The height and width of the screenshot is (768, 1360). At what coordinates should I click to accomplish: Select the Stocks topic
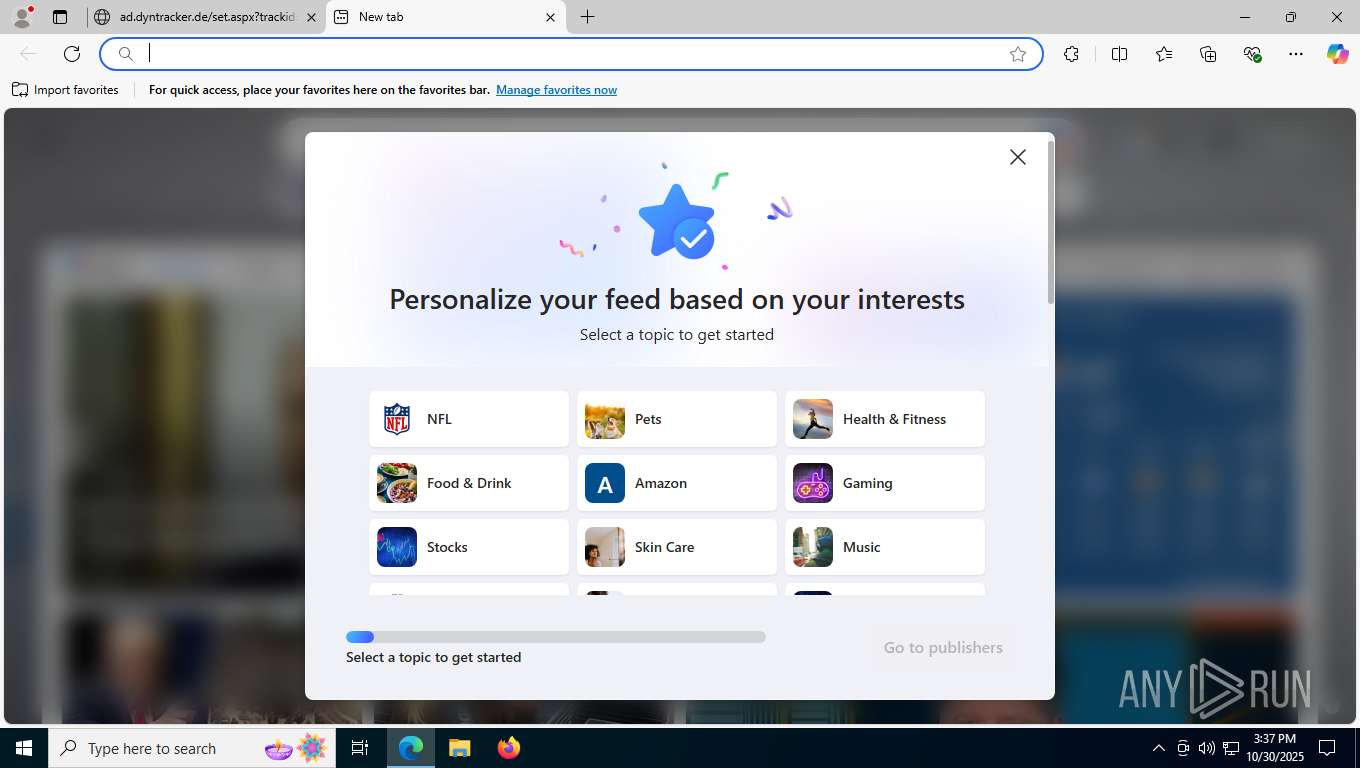coord(469,547)
